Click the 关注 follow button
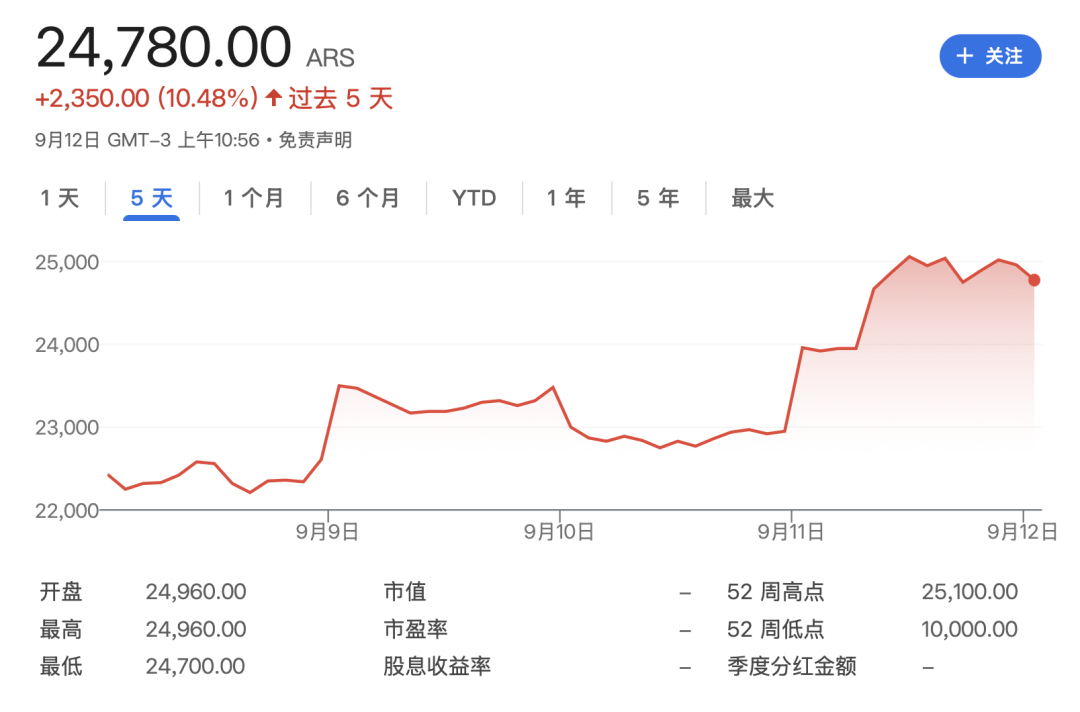This screenshot has width=1080, height=712. [990, 56]
